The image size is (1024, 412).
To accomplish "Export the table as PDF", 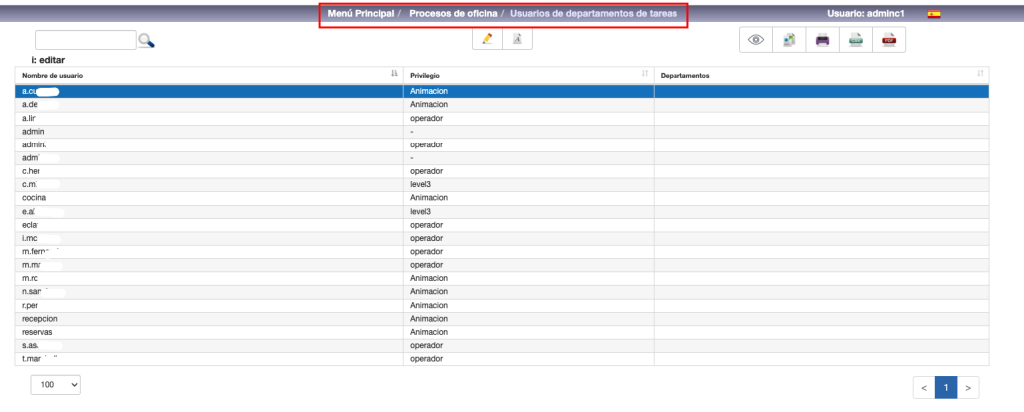I will (x=888, y=40).
